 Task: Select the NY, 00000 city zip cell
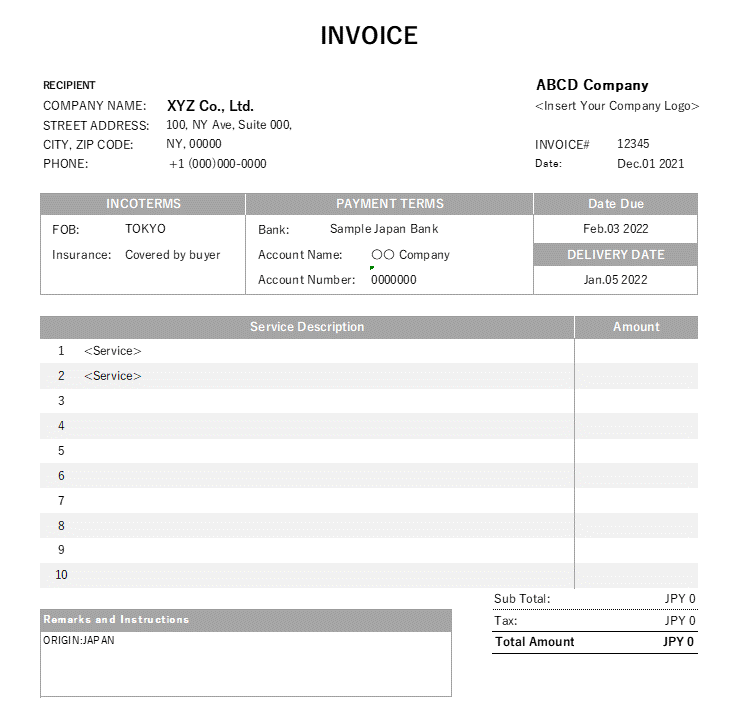pyautogui.click(x=194, y=144)
